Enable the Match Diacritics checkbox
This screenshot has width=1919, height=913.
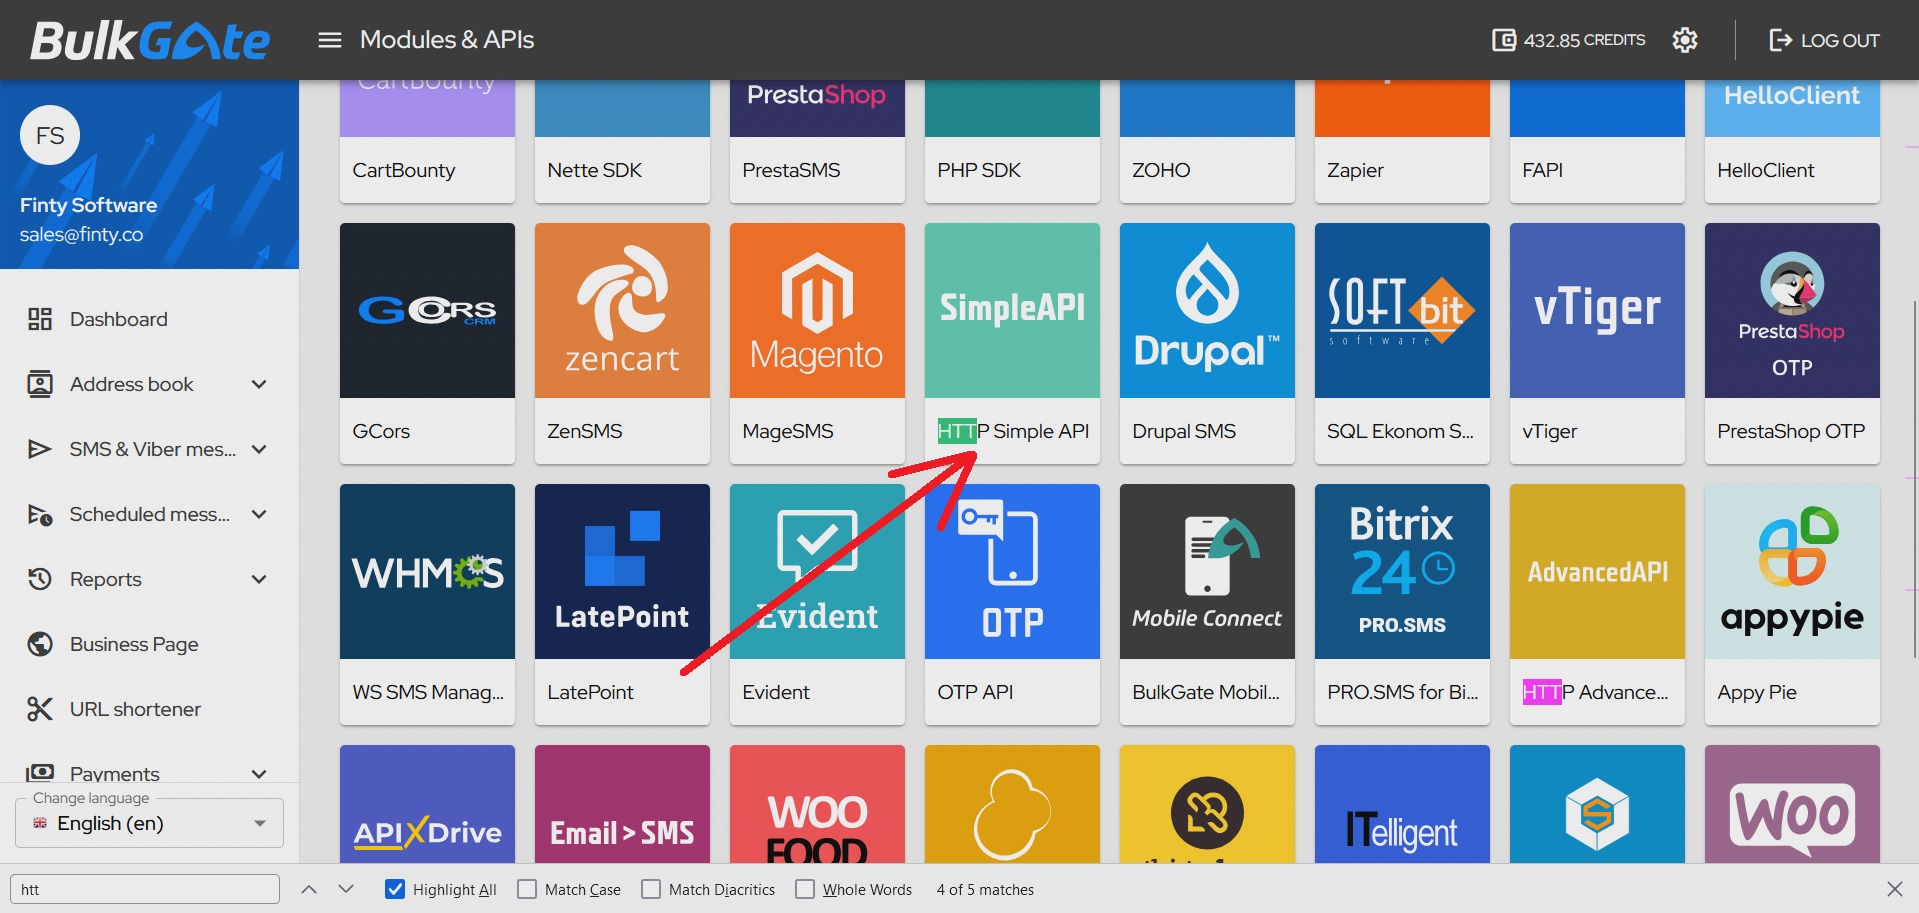(651, 889)
